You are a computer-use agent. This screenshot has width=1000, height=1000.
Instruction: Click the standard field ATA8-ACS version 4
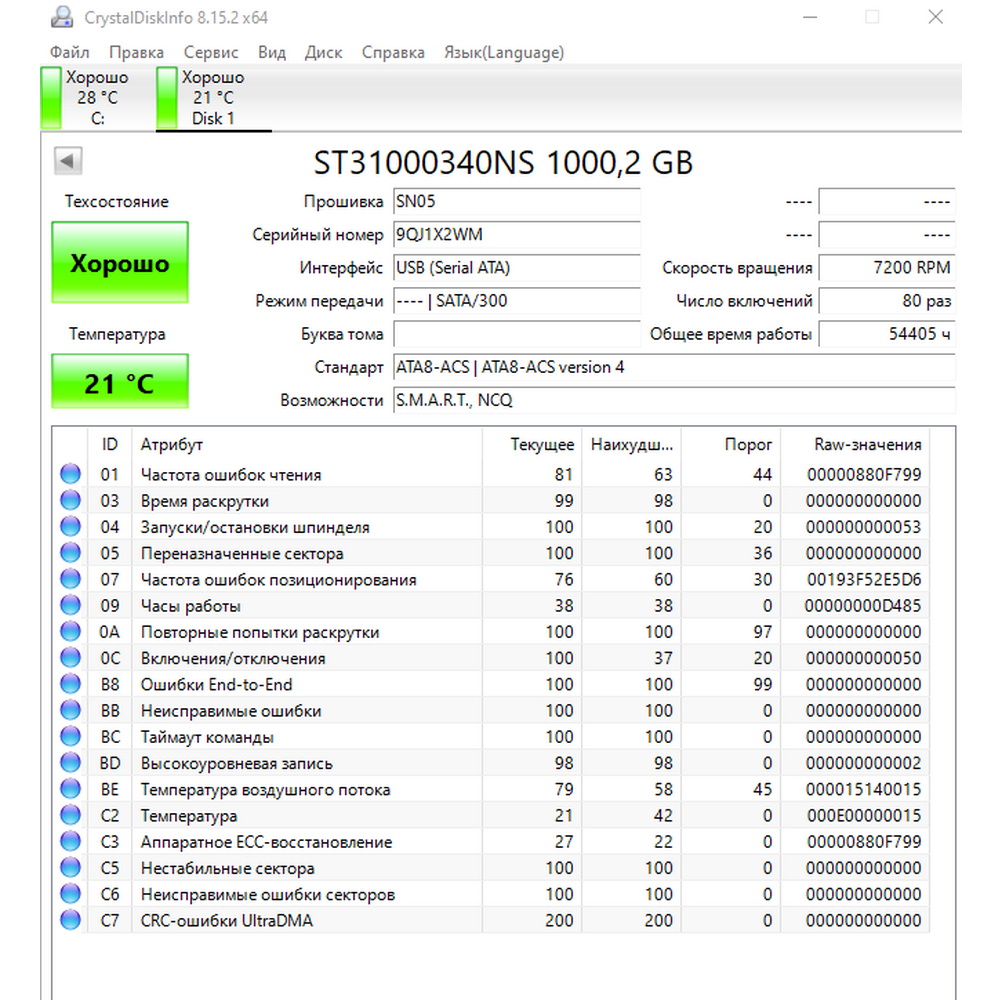pyautogui.click(x=674, y=367)
